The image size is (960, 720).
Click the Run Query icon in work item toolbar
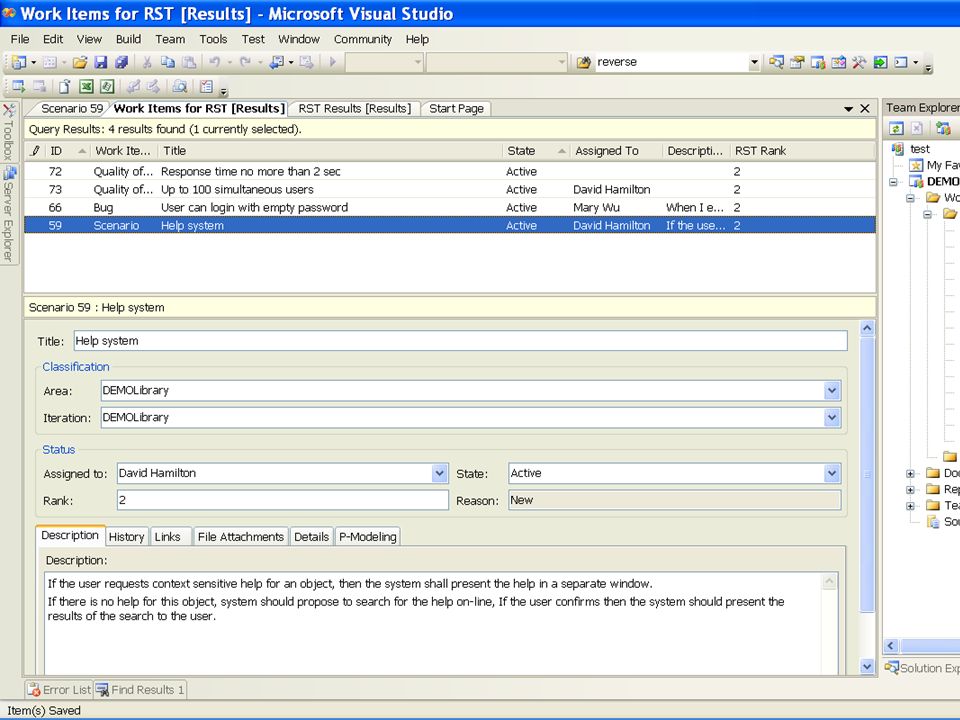tap(18, 86)
